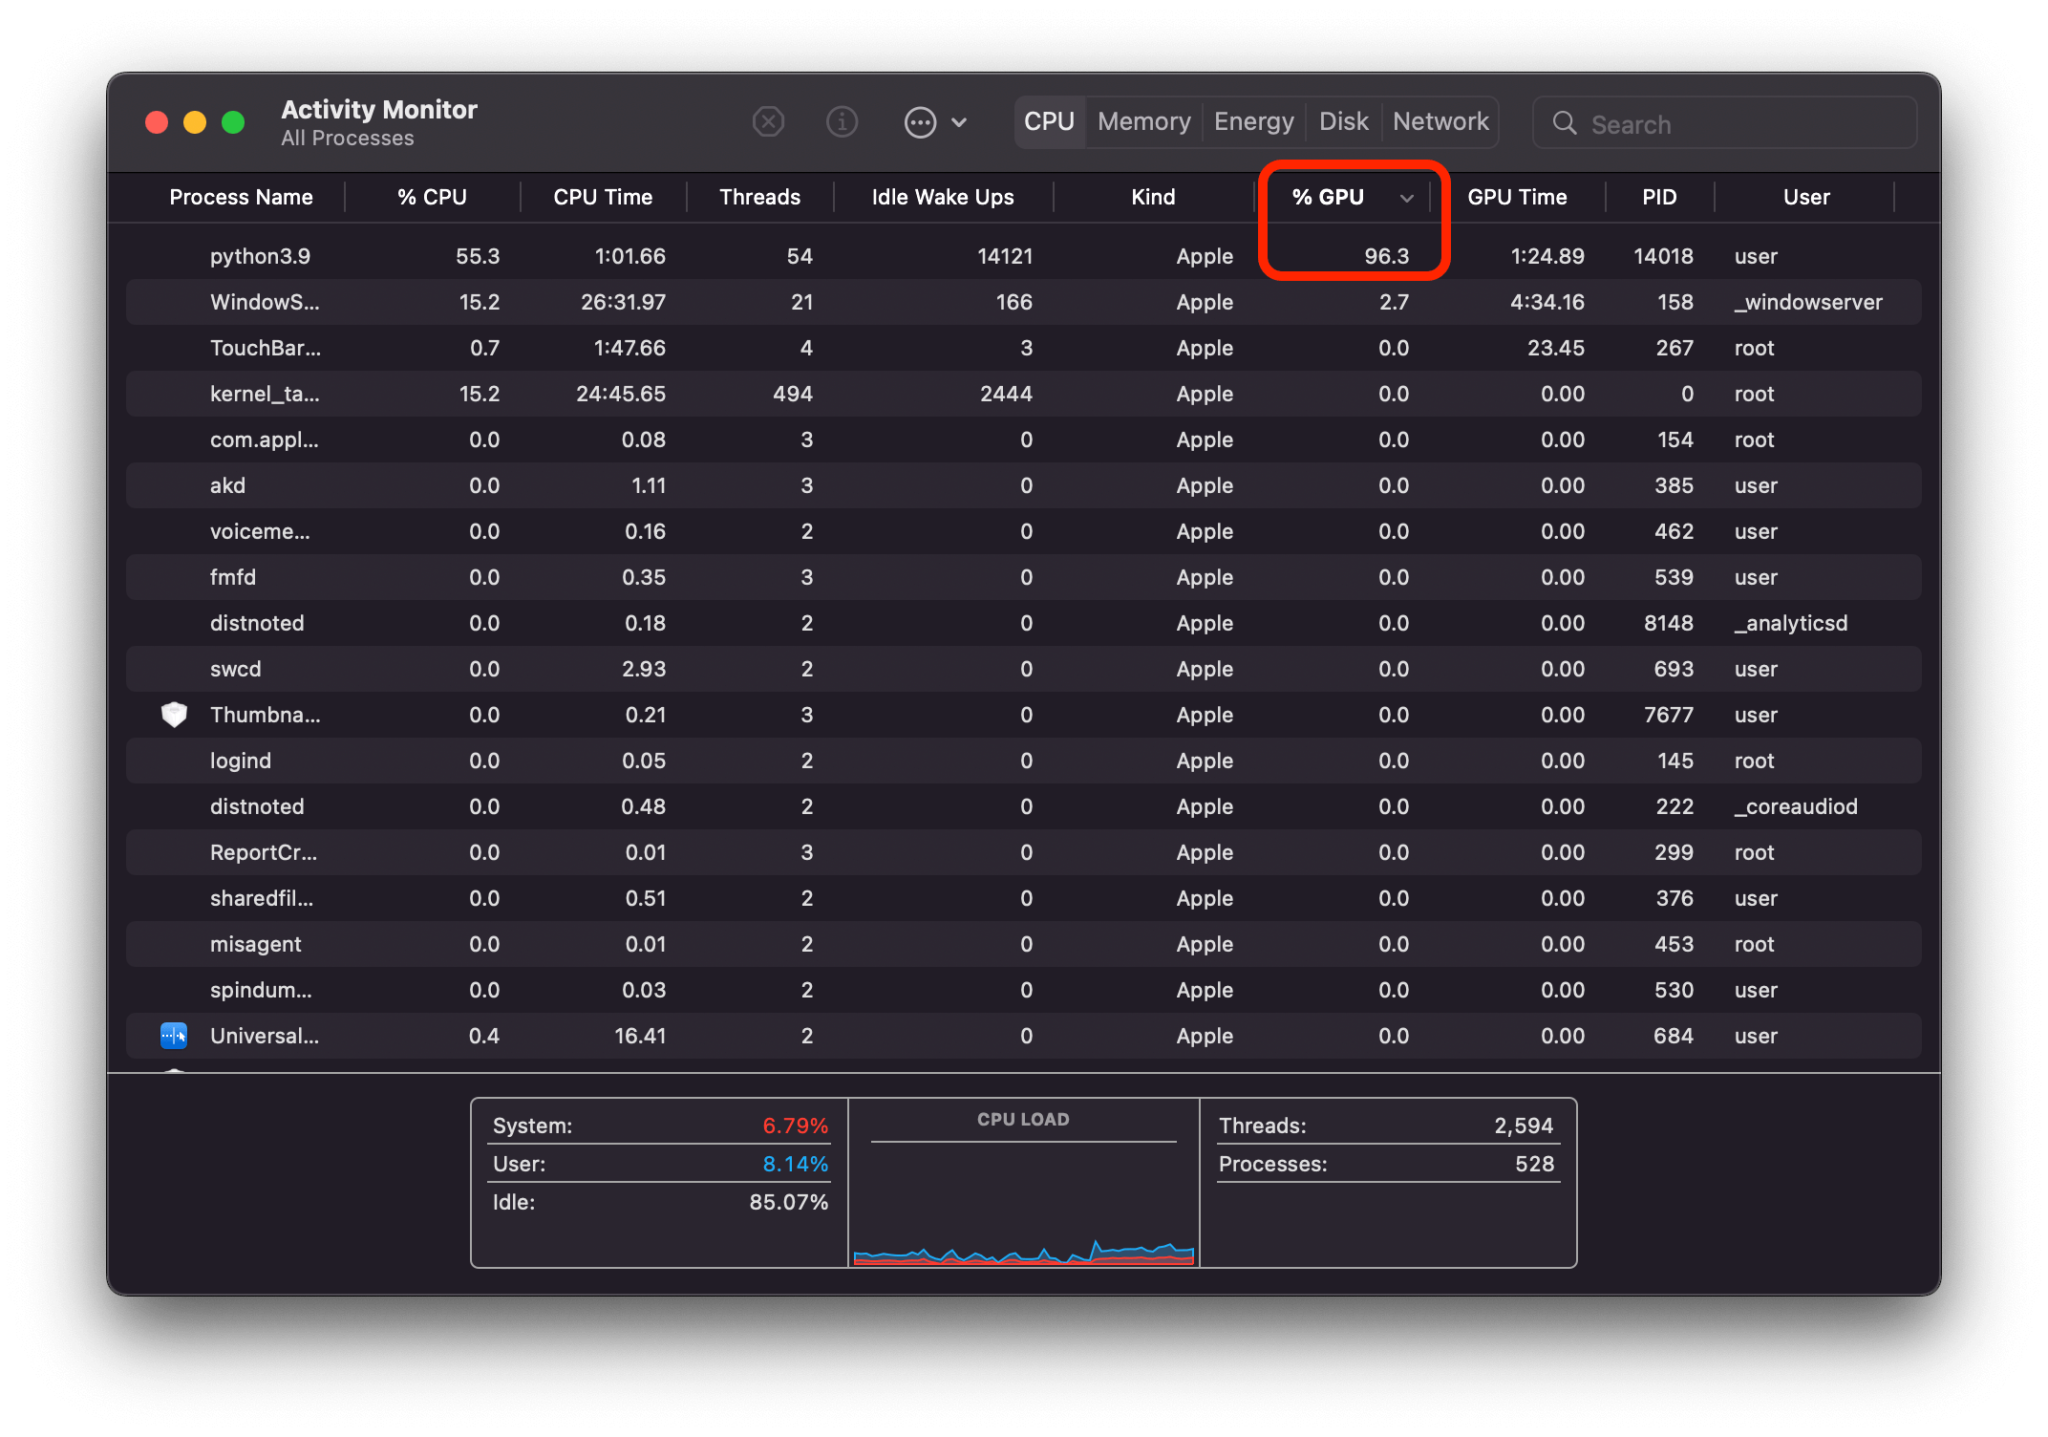Open the Energy tab

tap(1252, 121)
